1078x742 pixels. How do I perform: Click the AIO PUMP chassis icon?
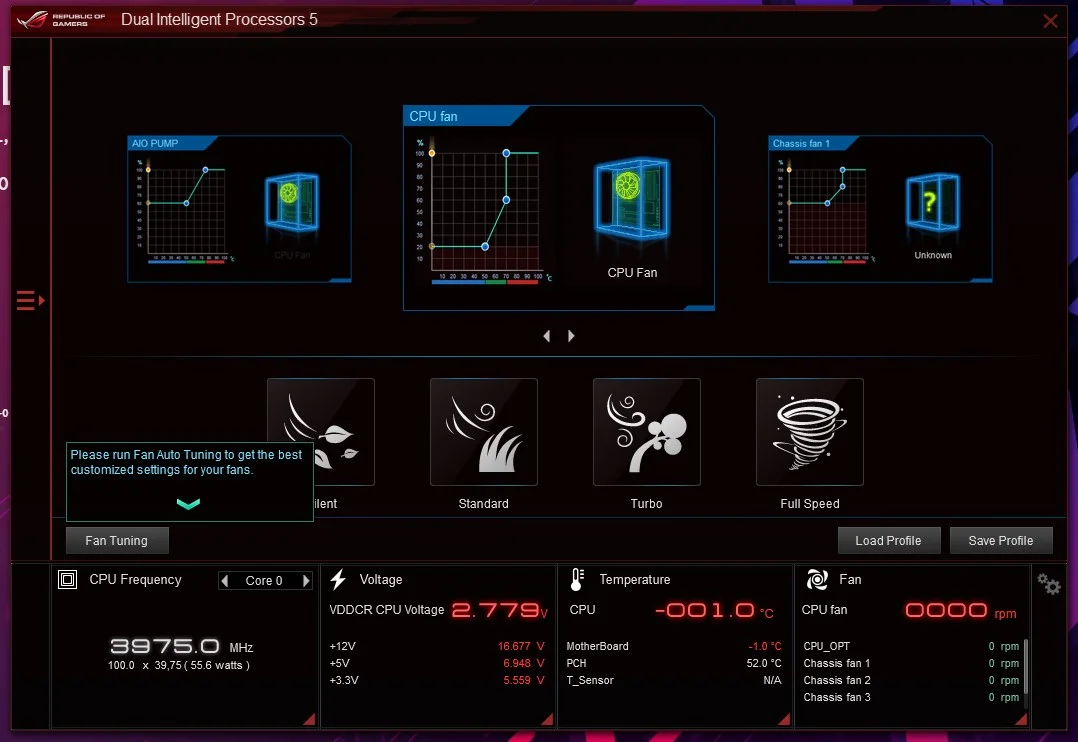click(x=292, y=202)
